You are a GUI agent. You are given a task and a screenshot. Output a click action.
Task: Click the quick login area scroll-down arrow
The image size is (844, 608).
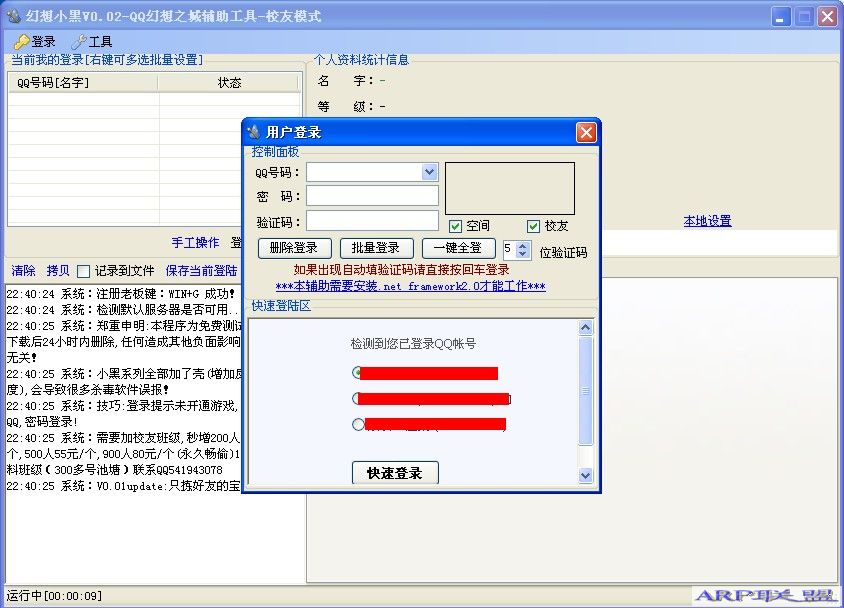pos(586,475)
